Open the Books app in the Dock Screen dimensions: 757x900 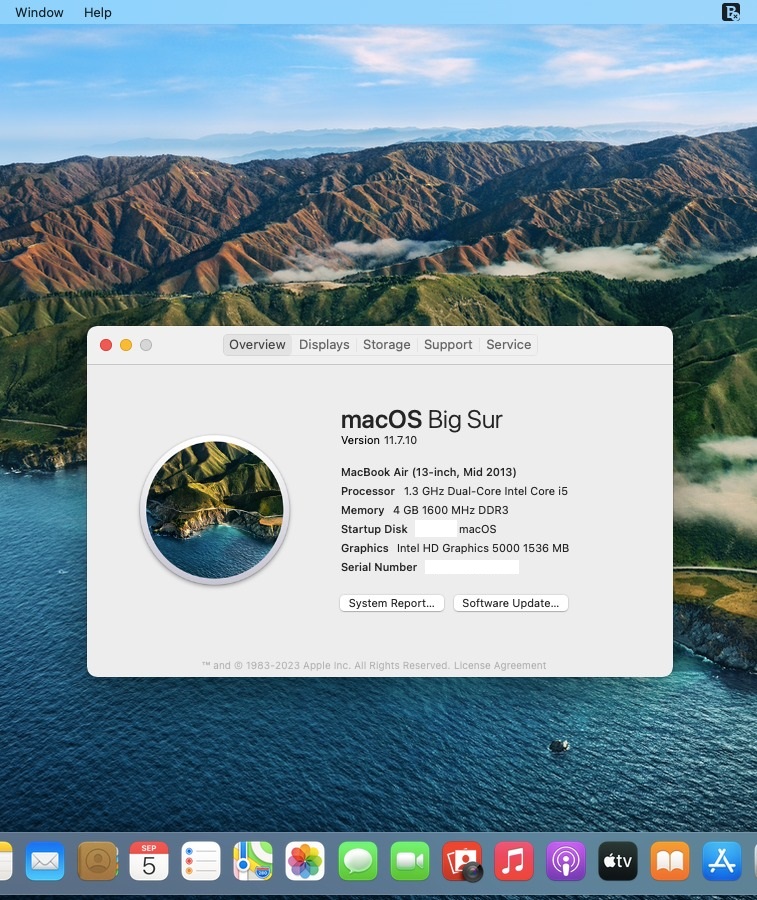click(x=670, y=861)
